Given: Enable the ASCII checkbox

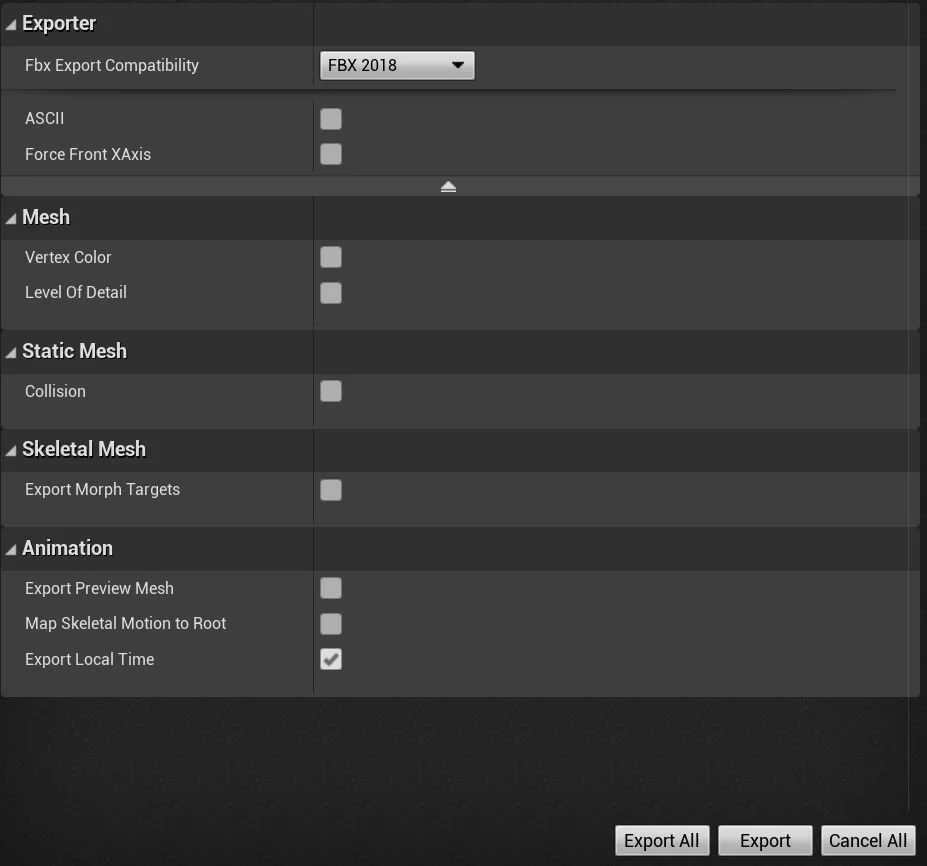Looking at the screenshot, I should pyautogui.click(x=331, y=118).
